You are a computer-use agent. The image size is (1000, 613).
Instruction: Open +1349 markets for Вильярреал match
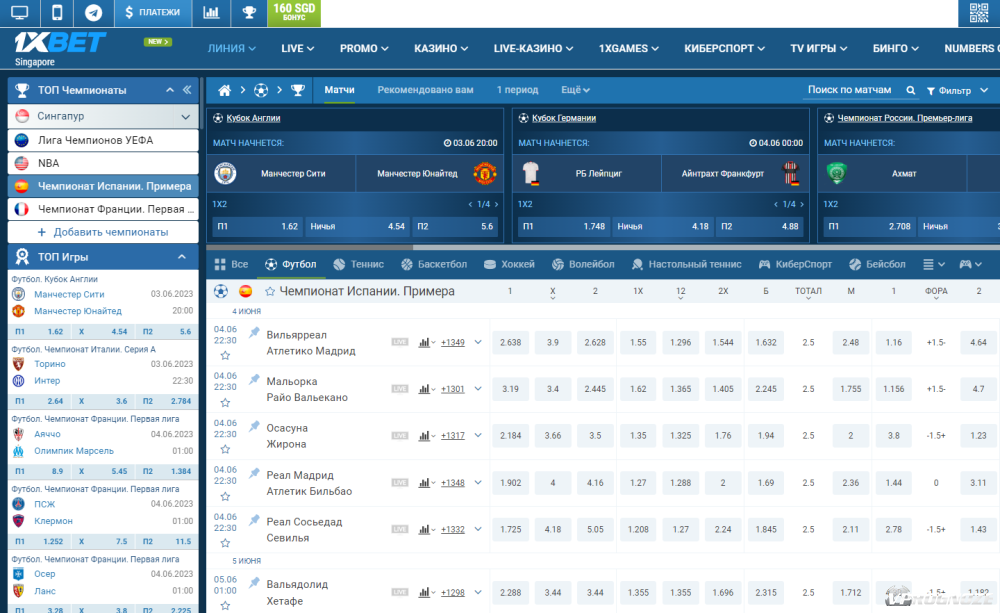[x=453, y=343]
